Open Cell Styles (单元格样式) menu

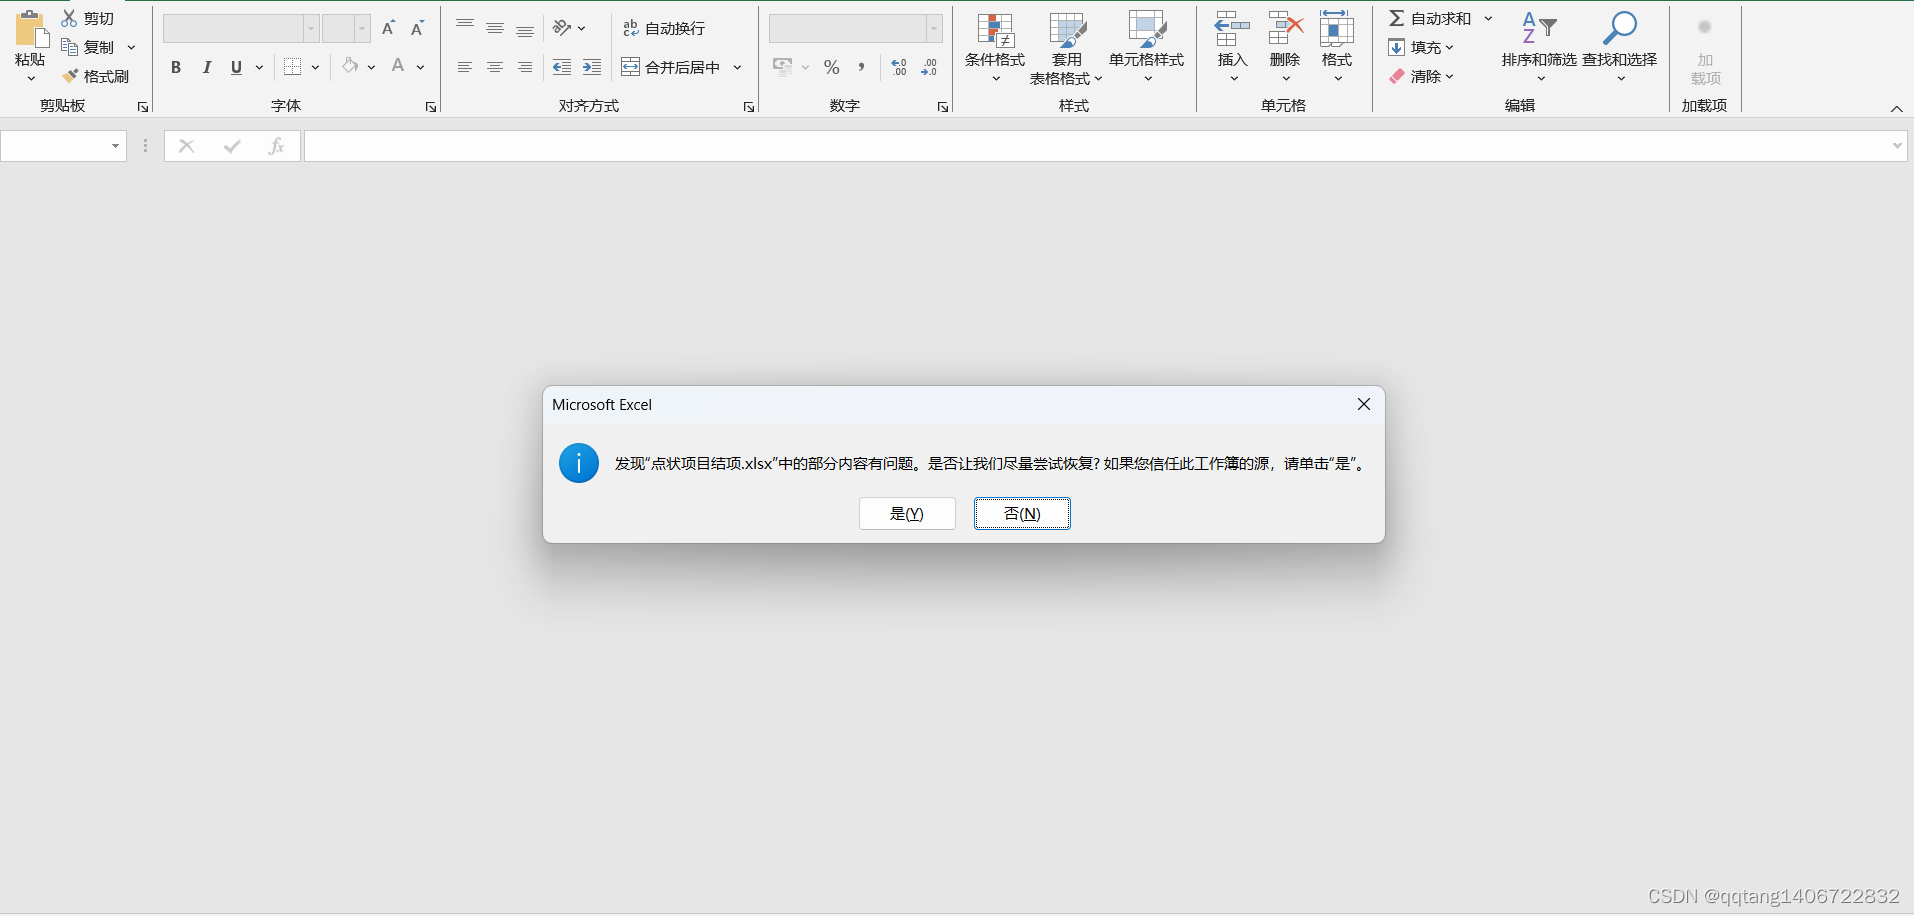[x=1147, y=47]
